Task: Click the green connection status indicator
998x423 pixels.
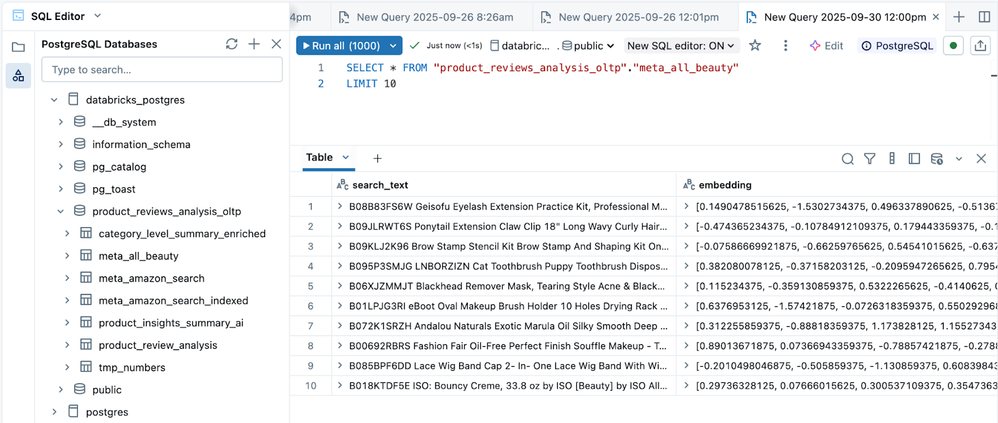Action: (954, 46)
